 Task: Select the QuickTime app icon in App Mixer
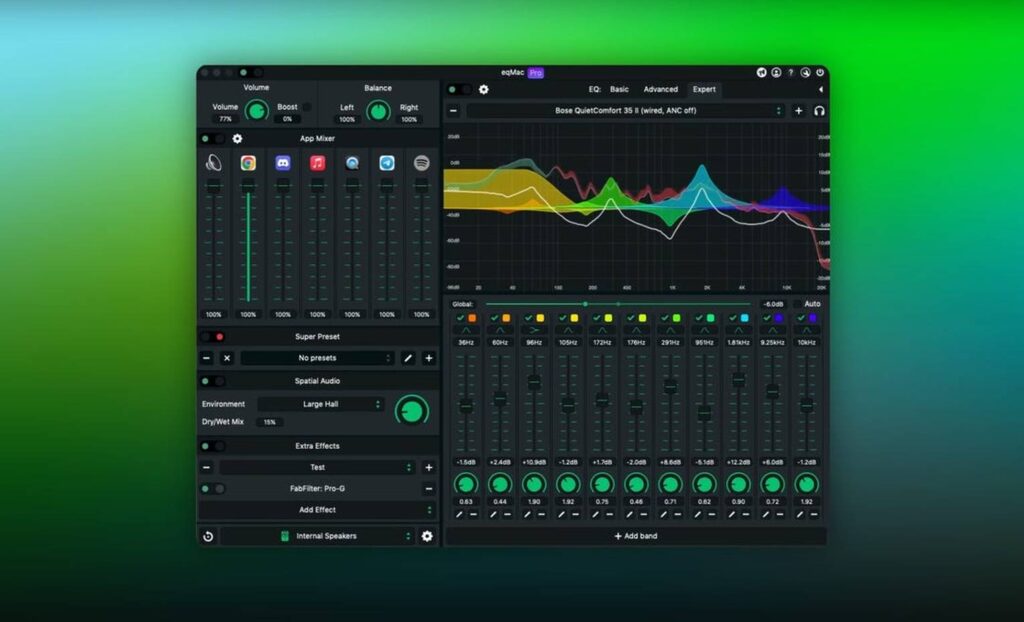pos(352,163)
